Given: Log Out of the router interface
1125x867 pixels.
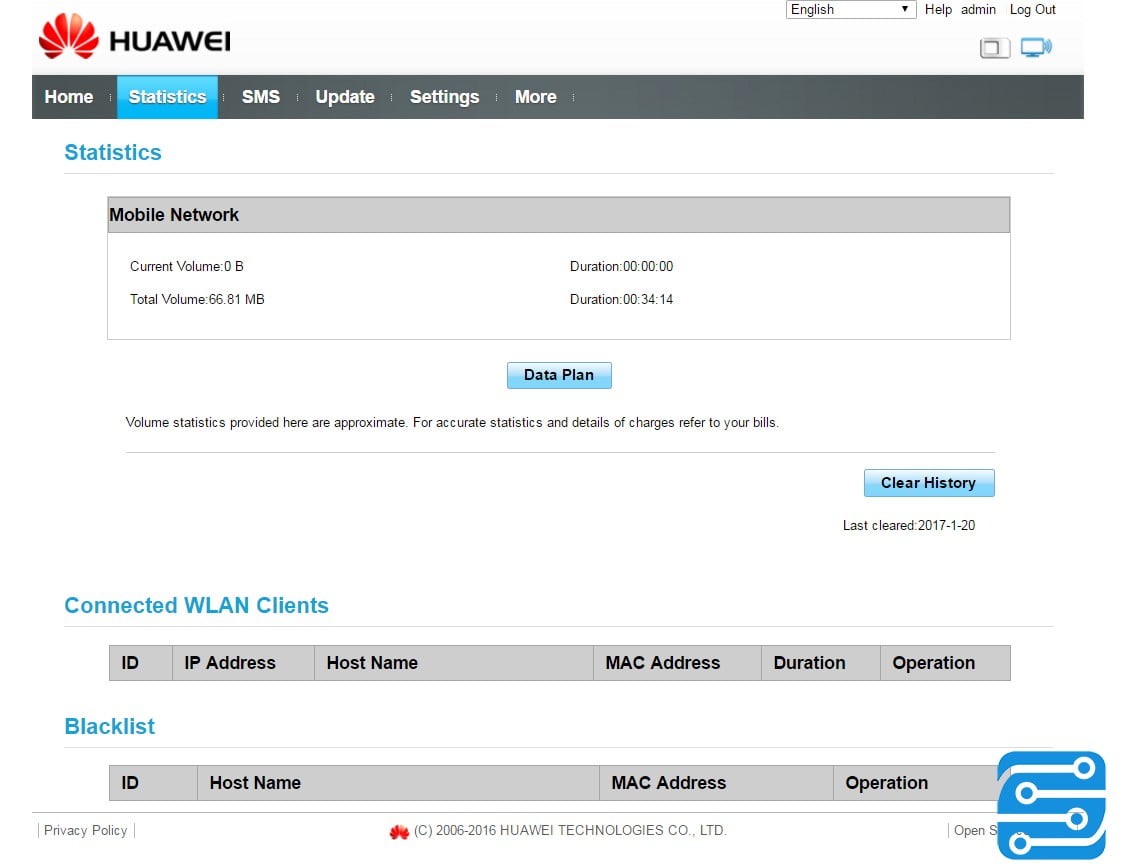Looking at the screenshot, I should pos(1032,9).
